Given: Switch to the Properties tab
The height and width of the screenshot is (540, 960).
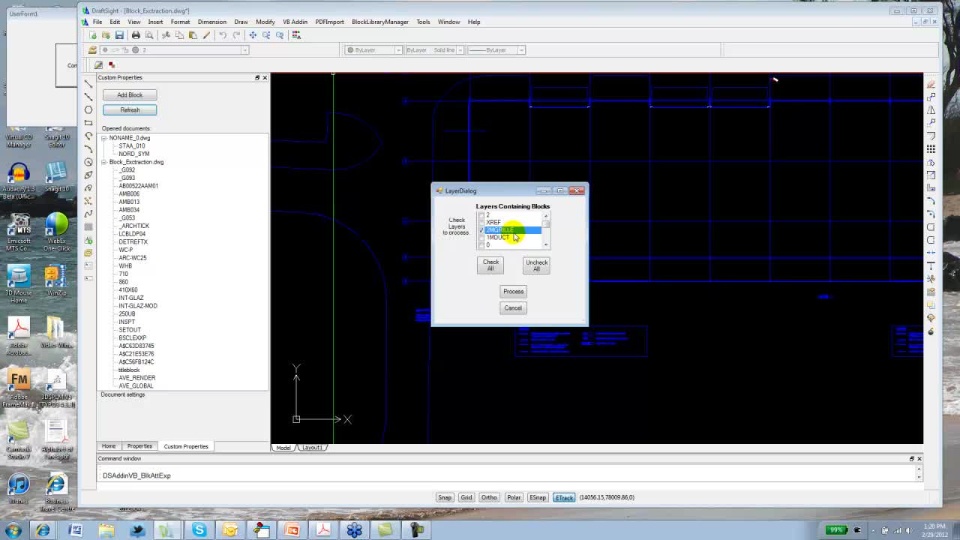Looking at the screenshot, I should pyautogui.click(x=139, y=446).
